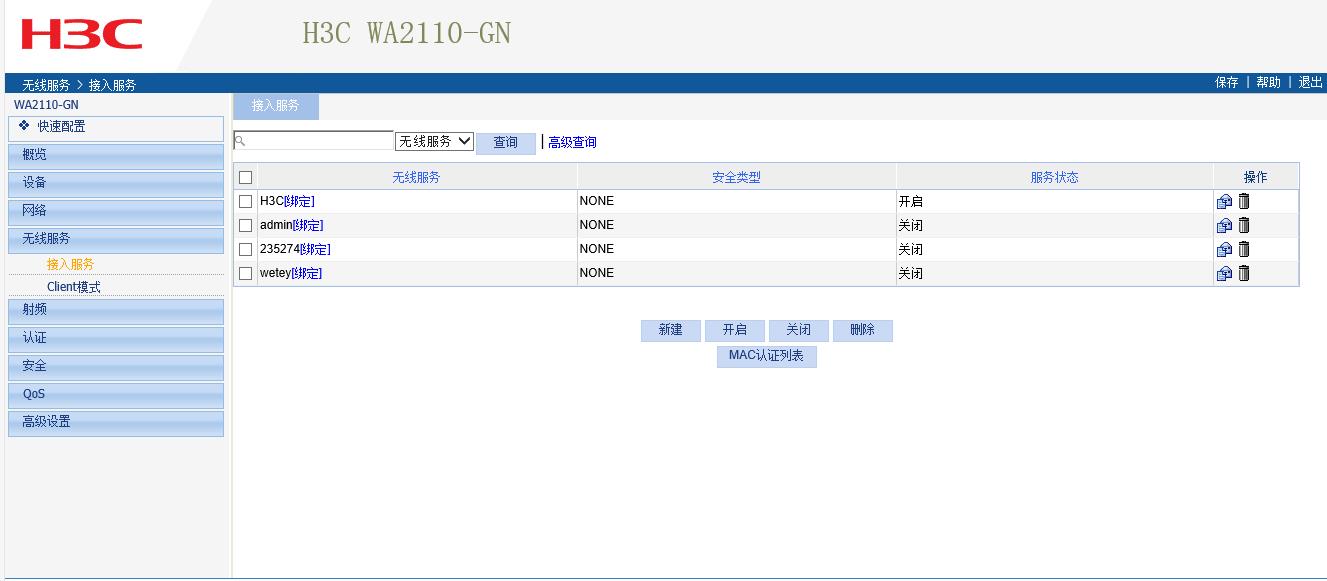Click the 新建 button
Viewport: 1327px width, 581px height.
[671, 330]
